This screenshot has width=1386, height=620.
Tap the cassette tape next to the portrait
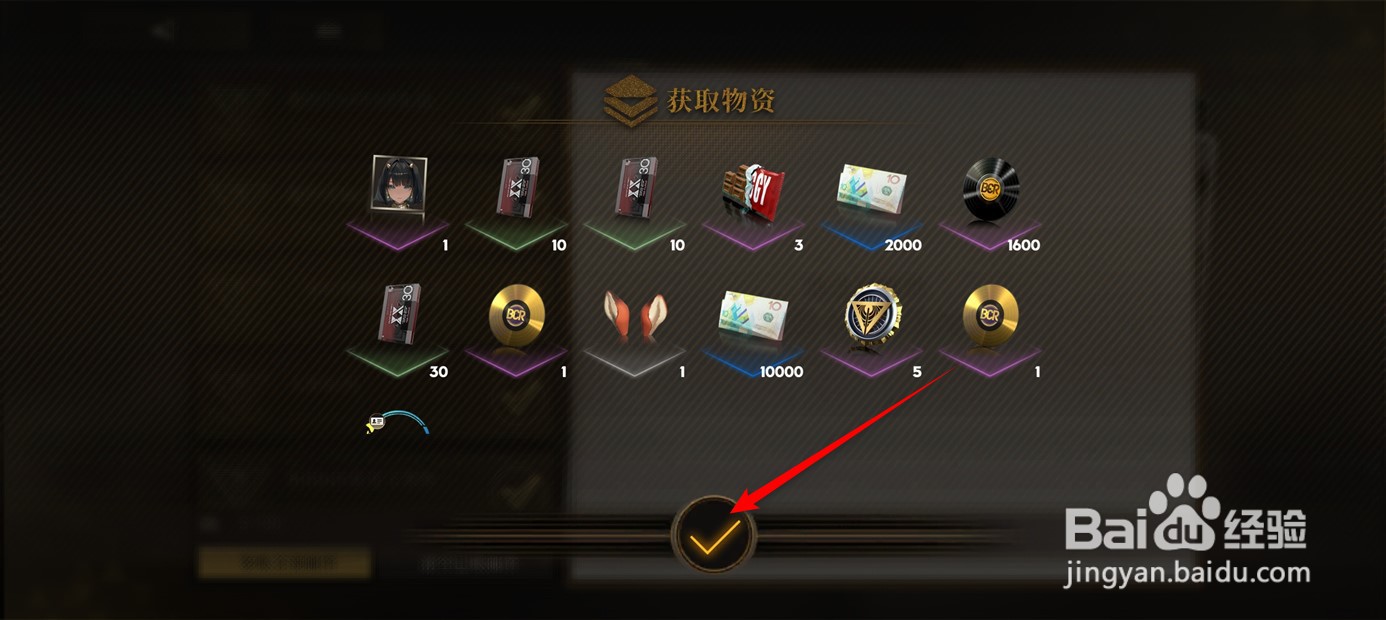click(x=518, y=188)
